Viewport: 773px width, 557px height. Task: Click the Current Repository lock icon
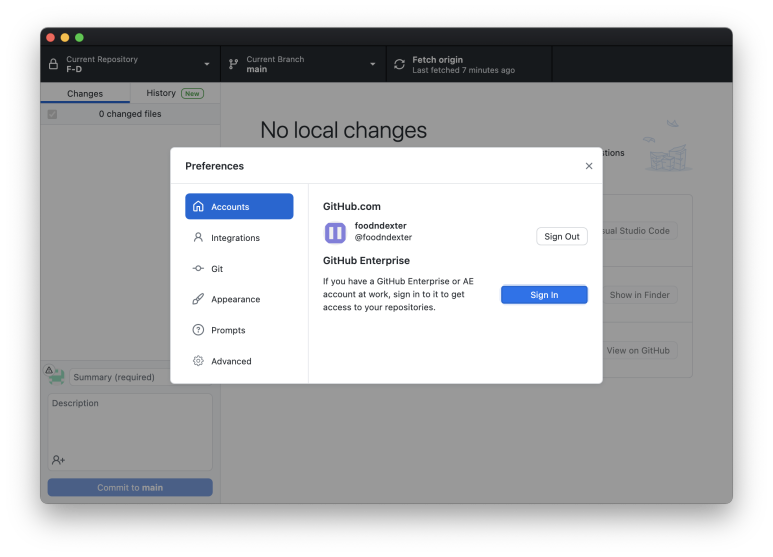click(53, 64)
